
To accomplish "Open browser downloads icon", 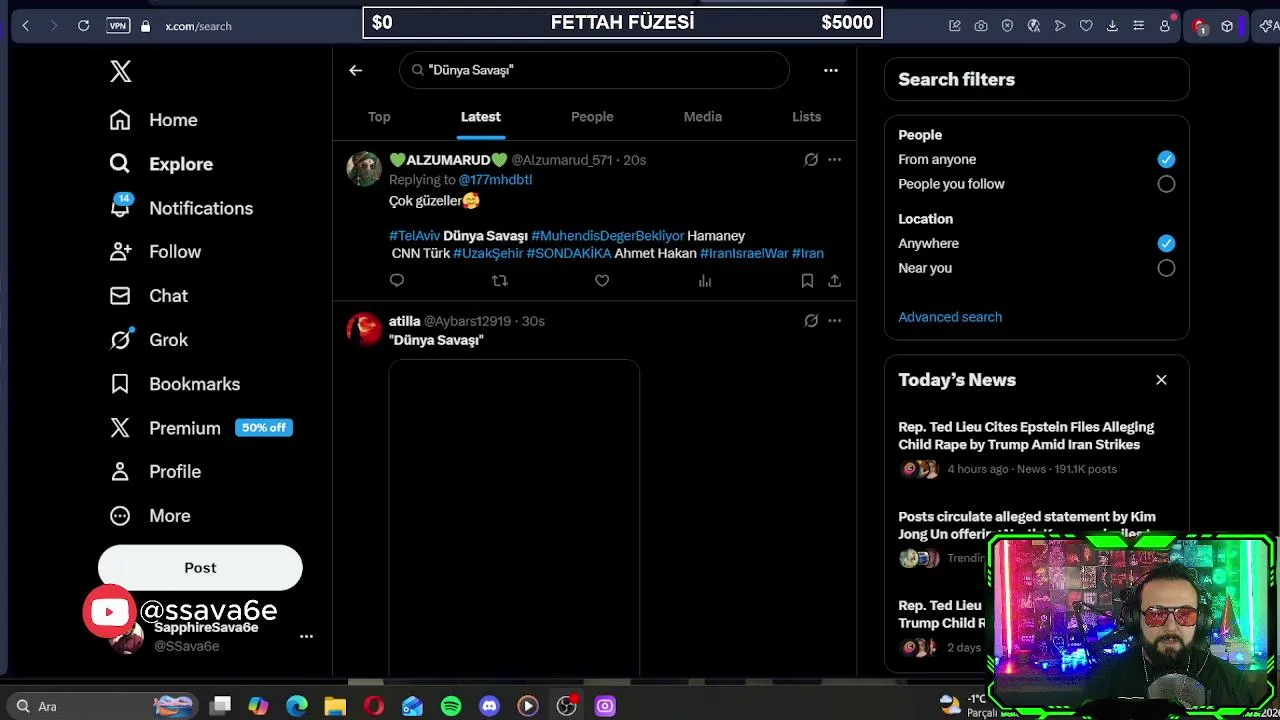I will (1112, 26).
